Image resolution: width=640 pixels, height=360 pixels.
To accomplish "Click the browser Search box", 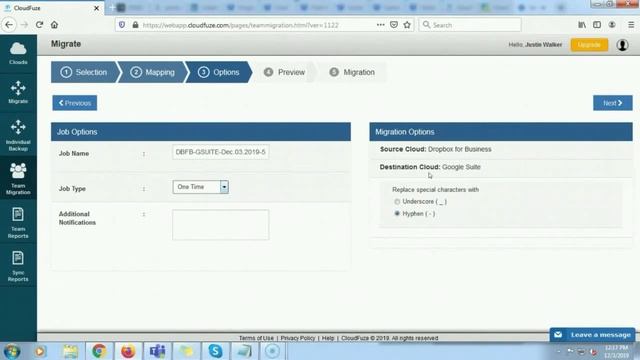I will click(x=470, y=25).
